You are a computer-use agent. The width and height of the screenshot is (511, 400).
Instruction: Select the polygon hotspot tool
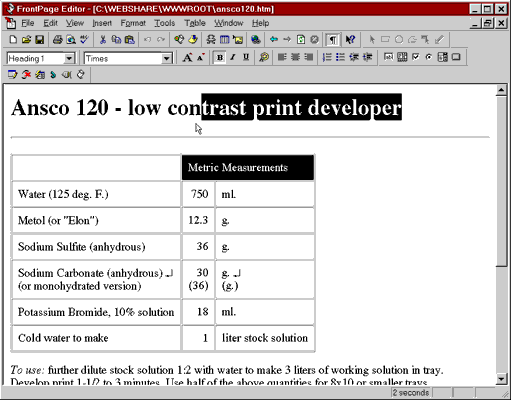pyautogui.click(x=412, y=40)
